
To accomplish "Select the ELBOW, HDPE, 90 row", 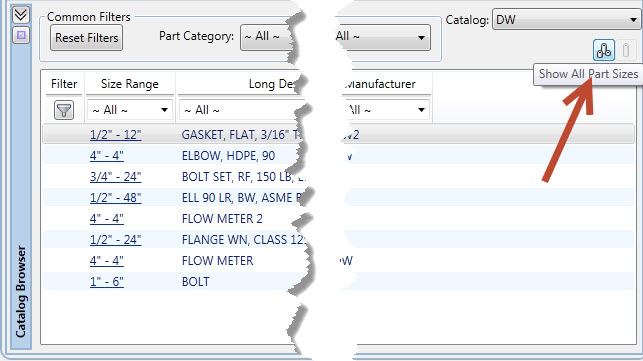I will tap(339, 156).
